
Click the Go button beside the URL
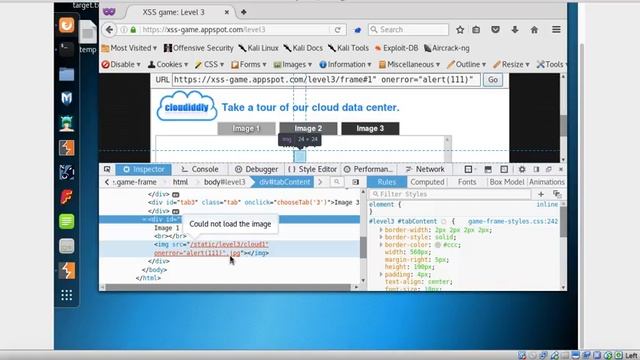click(493, 80)
